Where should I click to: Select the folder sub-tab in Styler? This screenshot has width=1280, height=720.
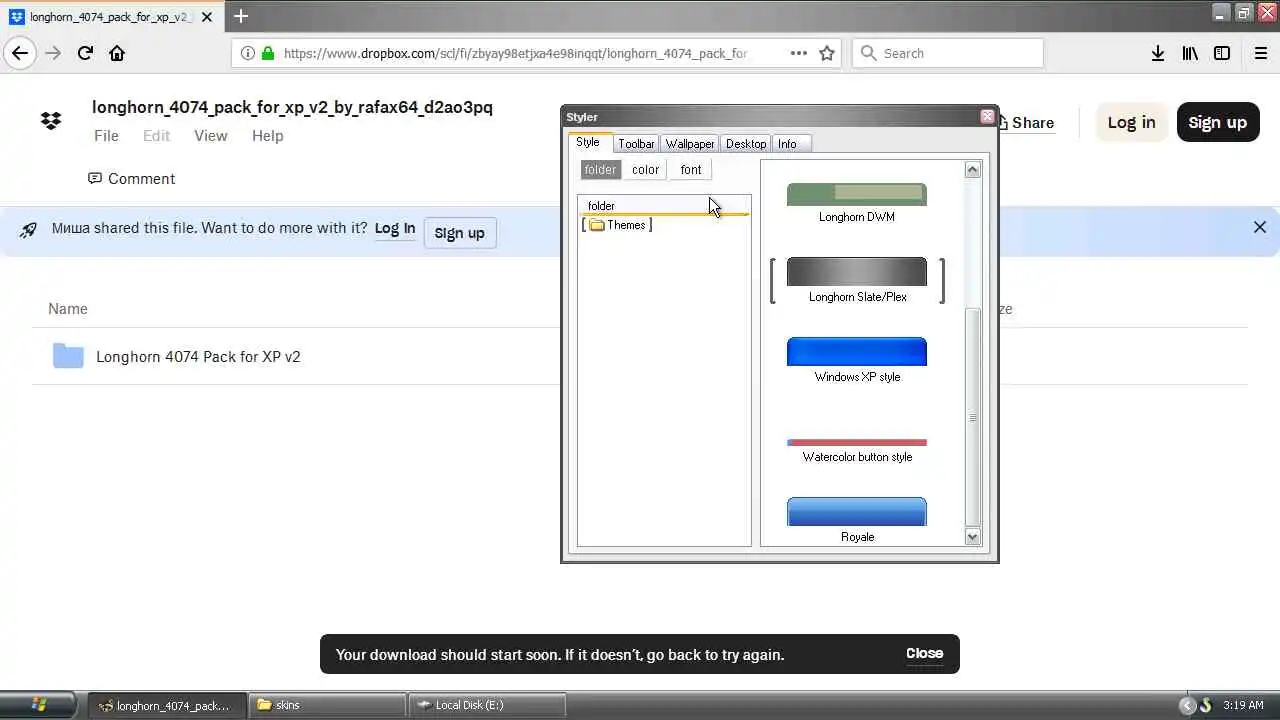click(x=600, y=170)
